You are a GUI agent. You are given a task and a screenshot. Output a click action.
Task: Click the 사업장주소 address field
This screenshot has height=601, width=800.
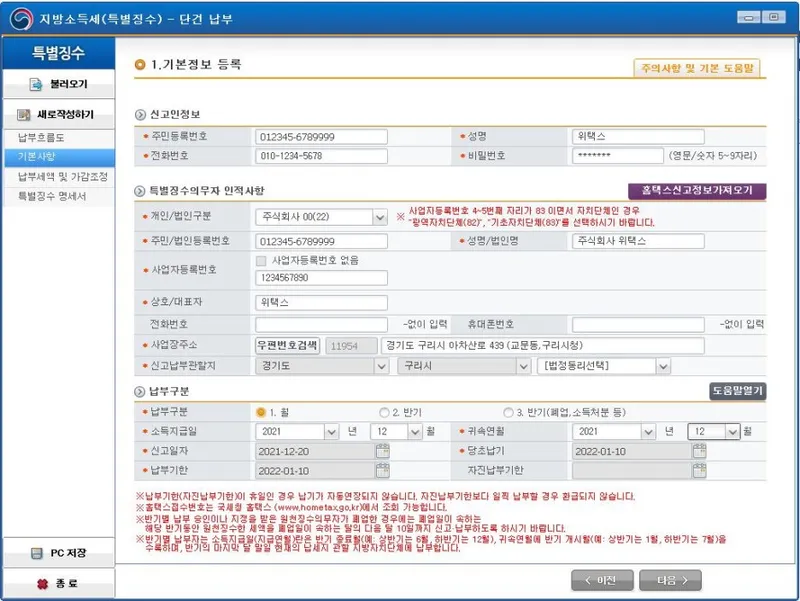[x=543, y=346]
